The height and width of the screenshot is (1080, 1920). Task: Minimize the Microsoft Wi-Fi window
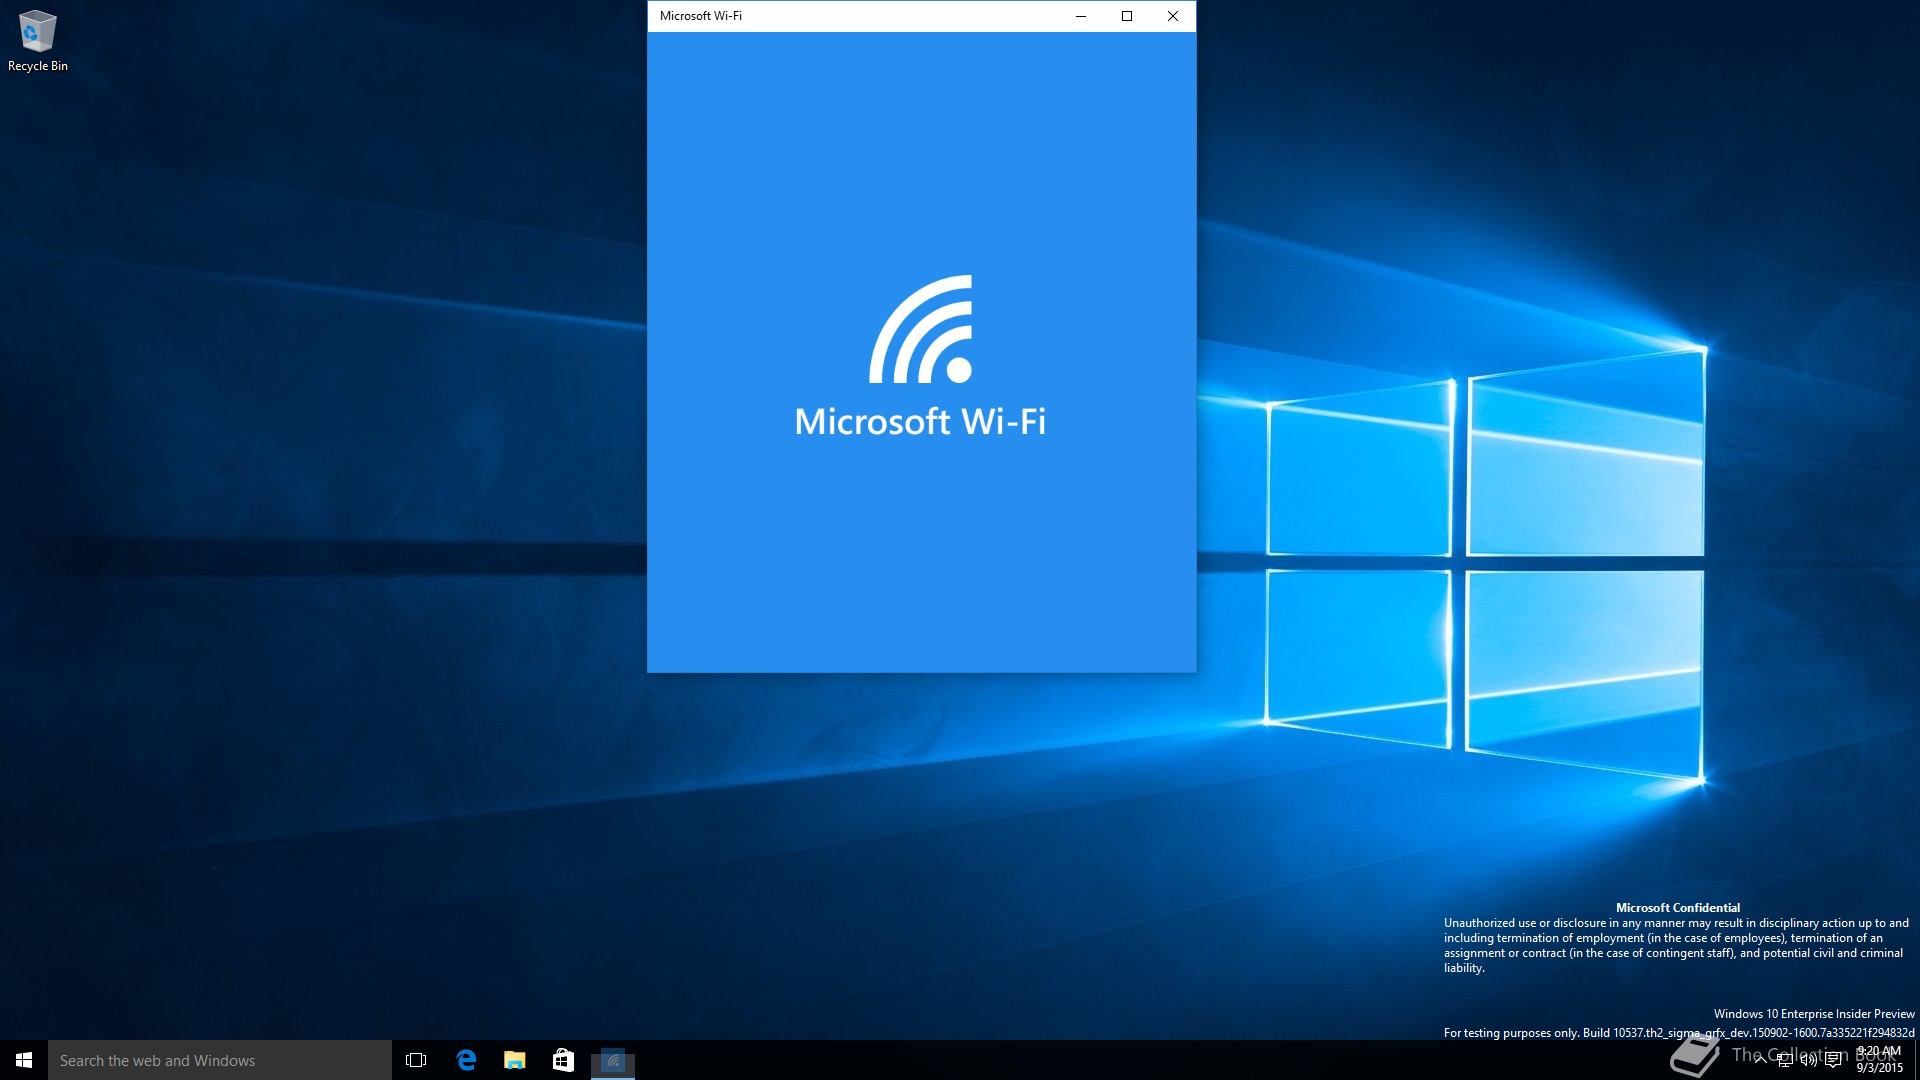[x=1081, y=16]
